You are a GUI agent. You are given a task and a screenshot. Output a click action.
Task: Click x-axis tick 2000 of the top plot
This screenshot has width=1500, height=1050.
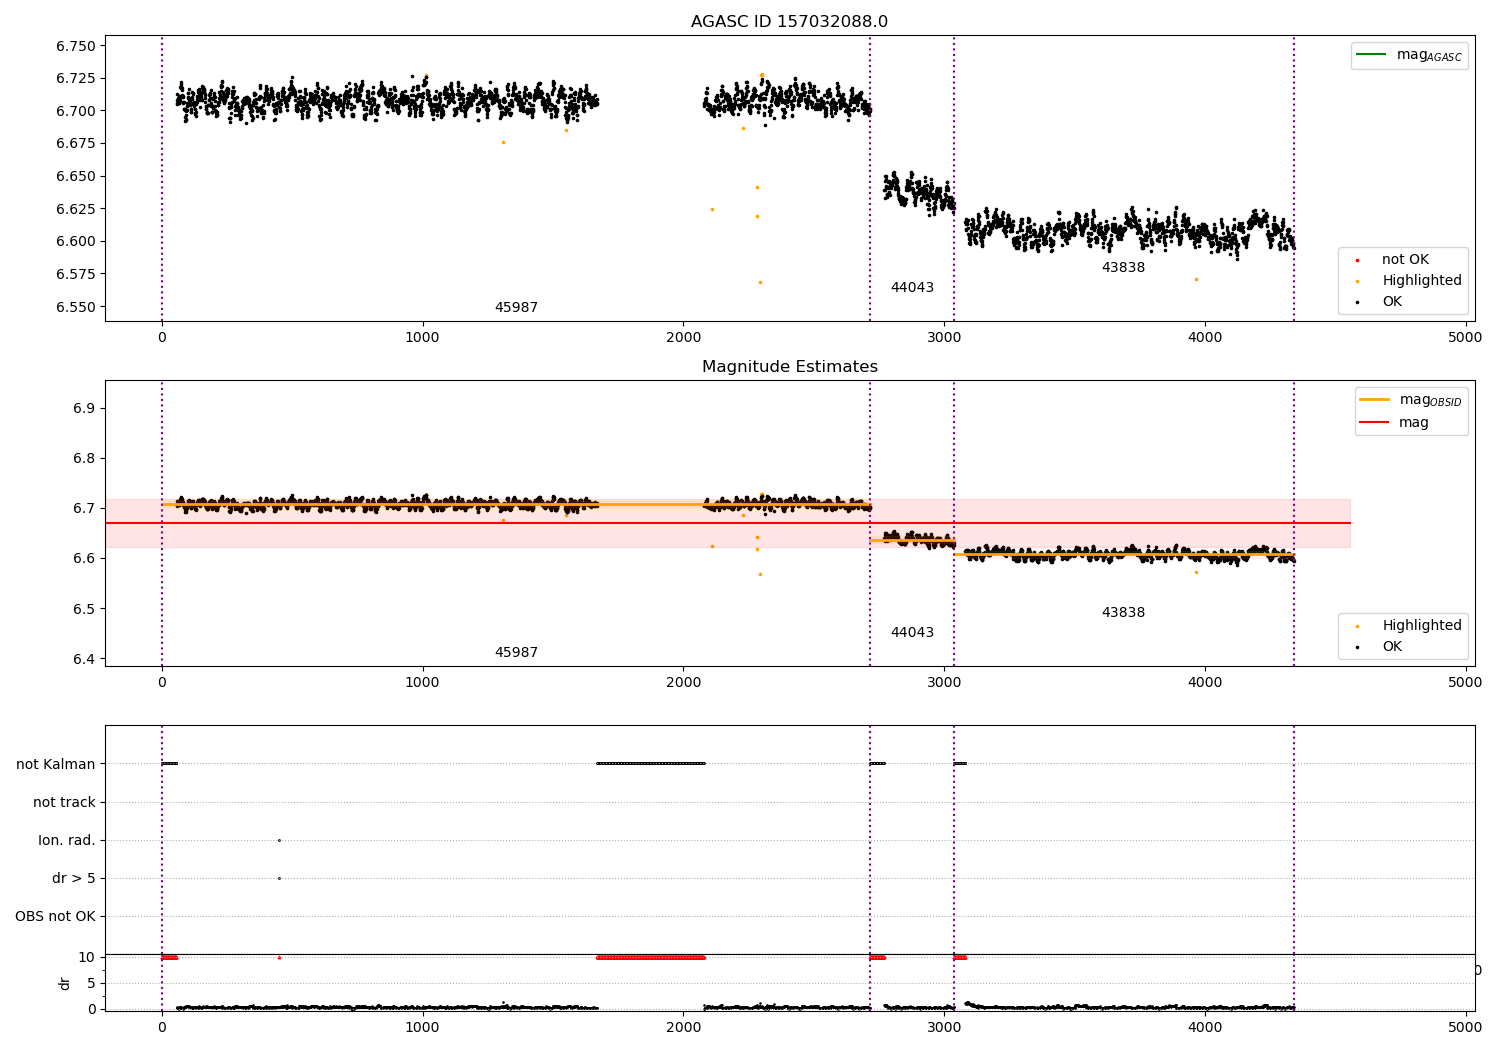(684, 337)
